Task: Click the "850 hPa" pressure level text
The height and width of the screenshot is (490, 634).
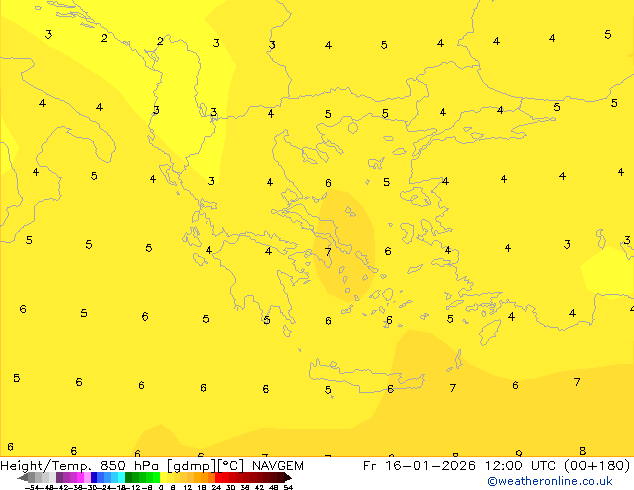Action: click(x=129, y=466)
